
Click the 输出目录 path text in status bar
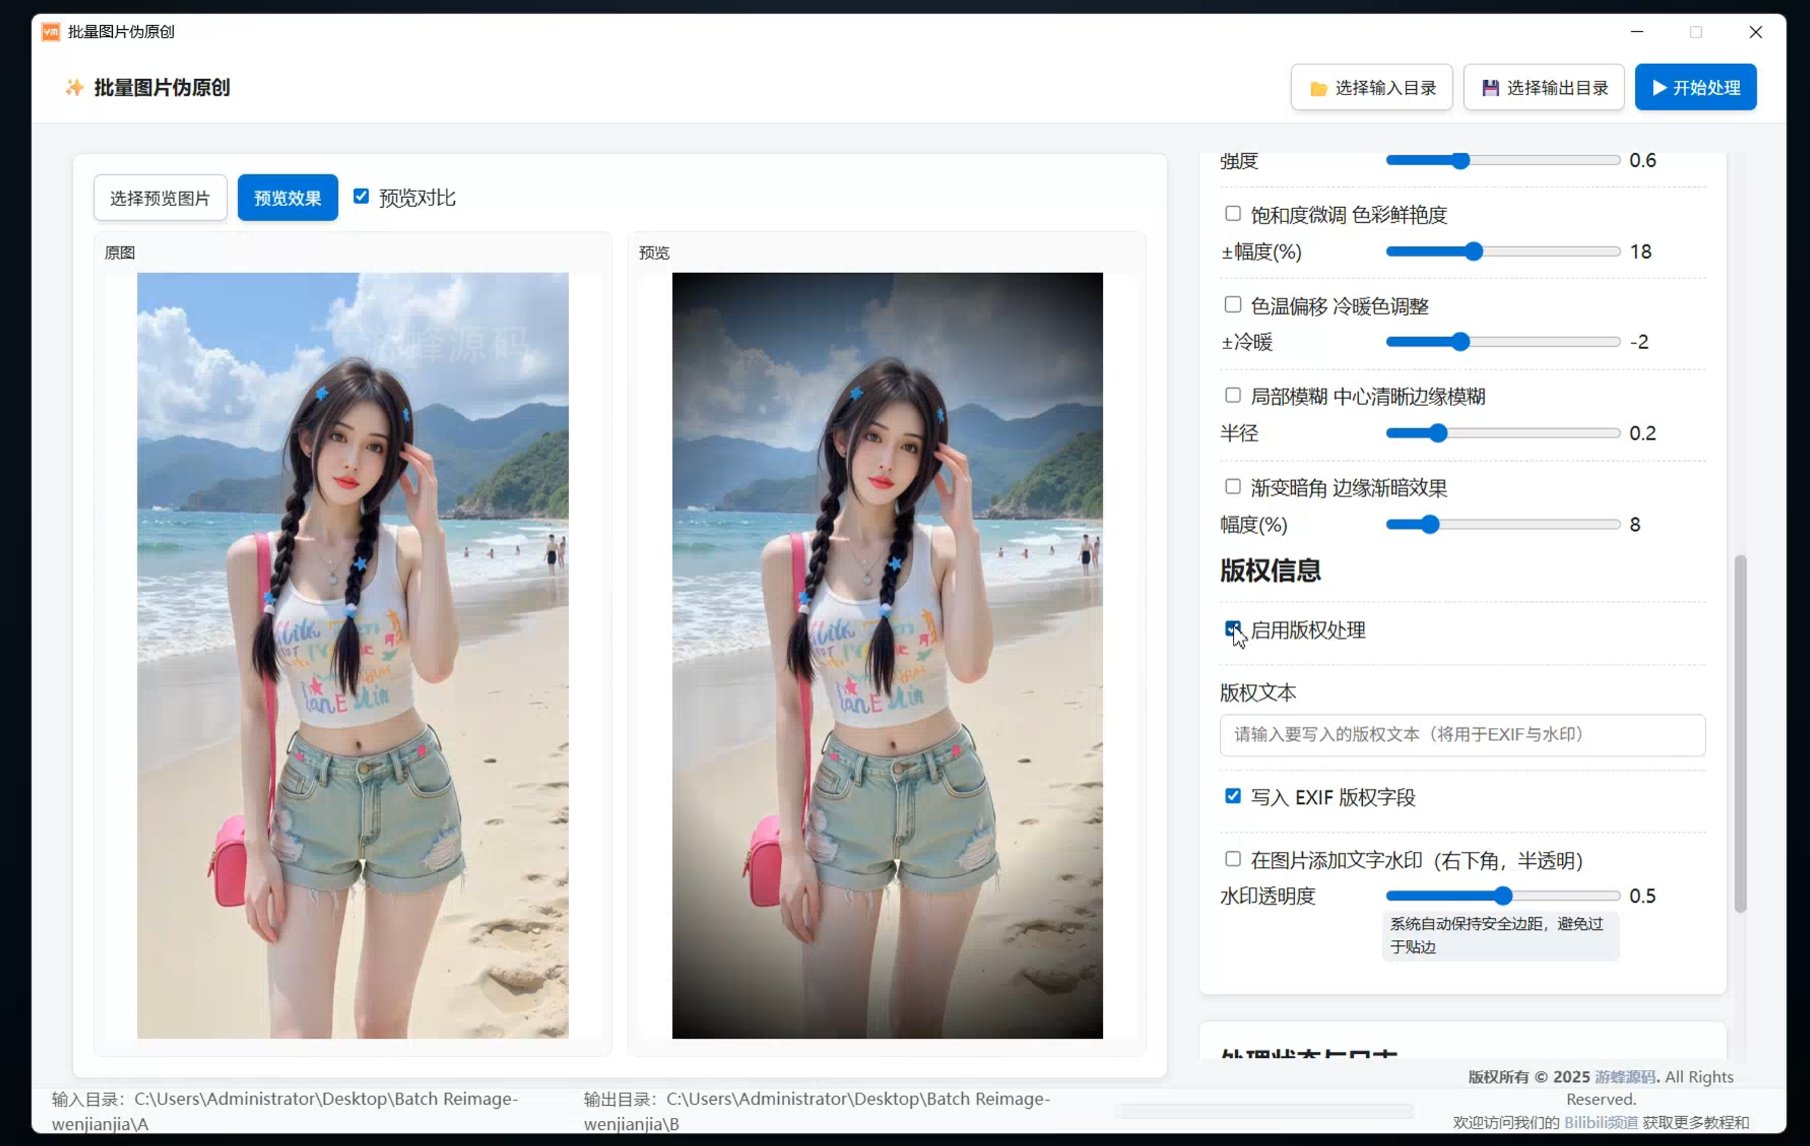[817, 1111]
